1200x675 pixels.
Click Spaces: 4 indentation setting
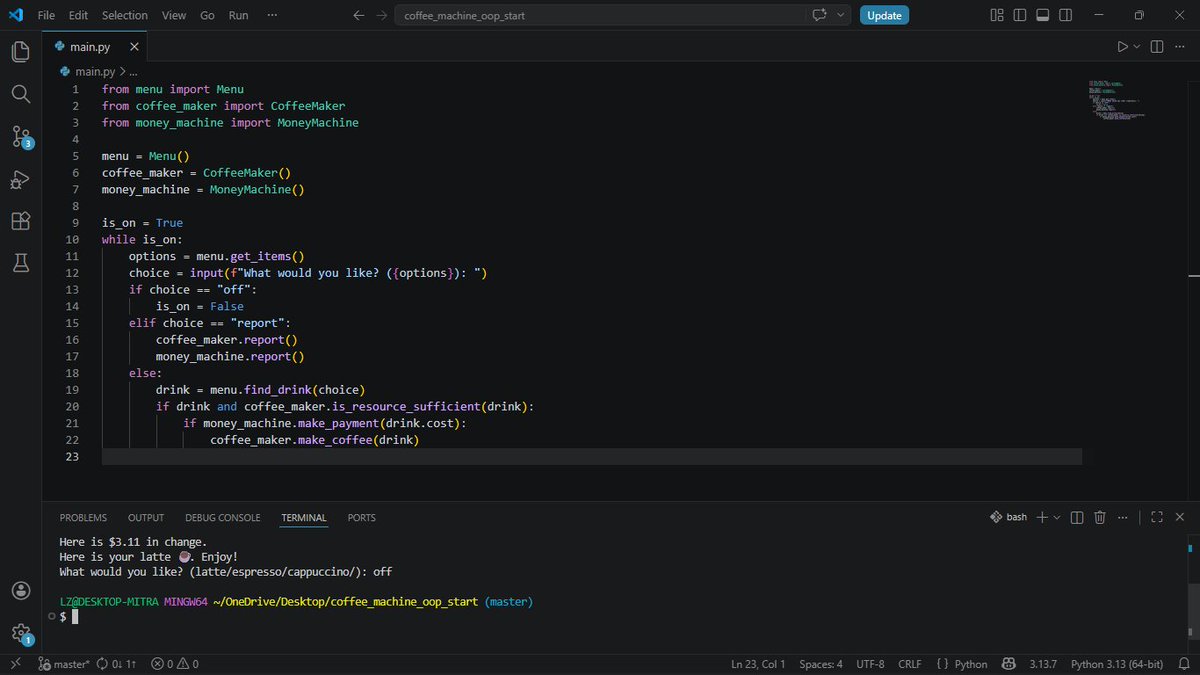click(821, 664)
